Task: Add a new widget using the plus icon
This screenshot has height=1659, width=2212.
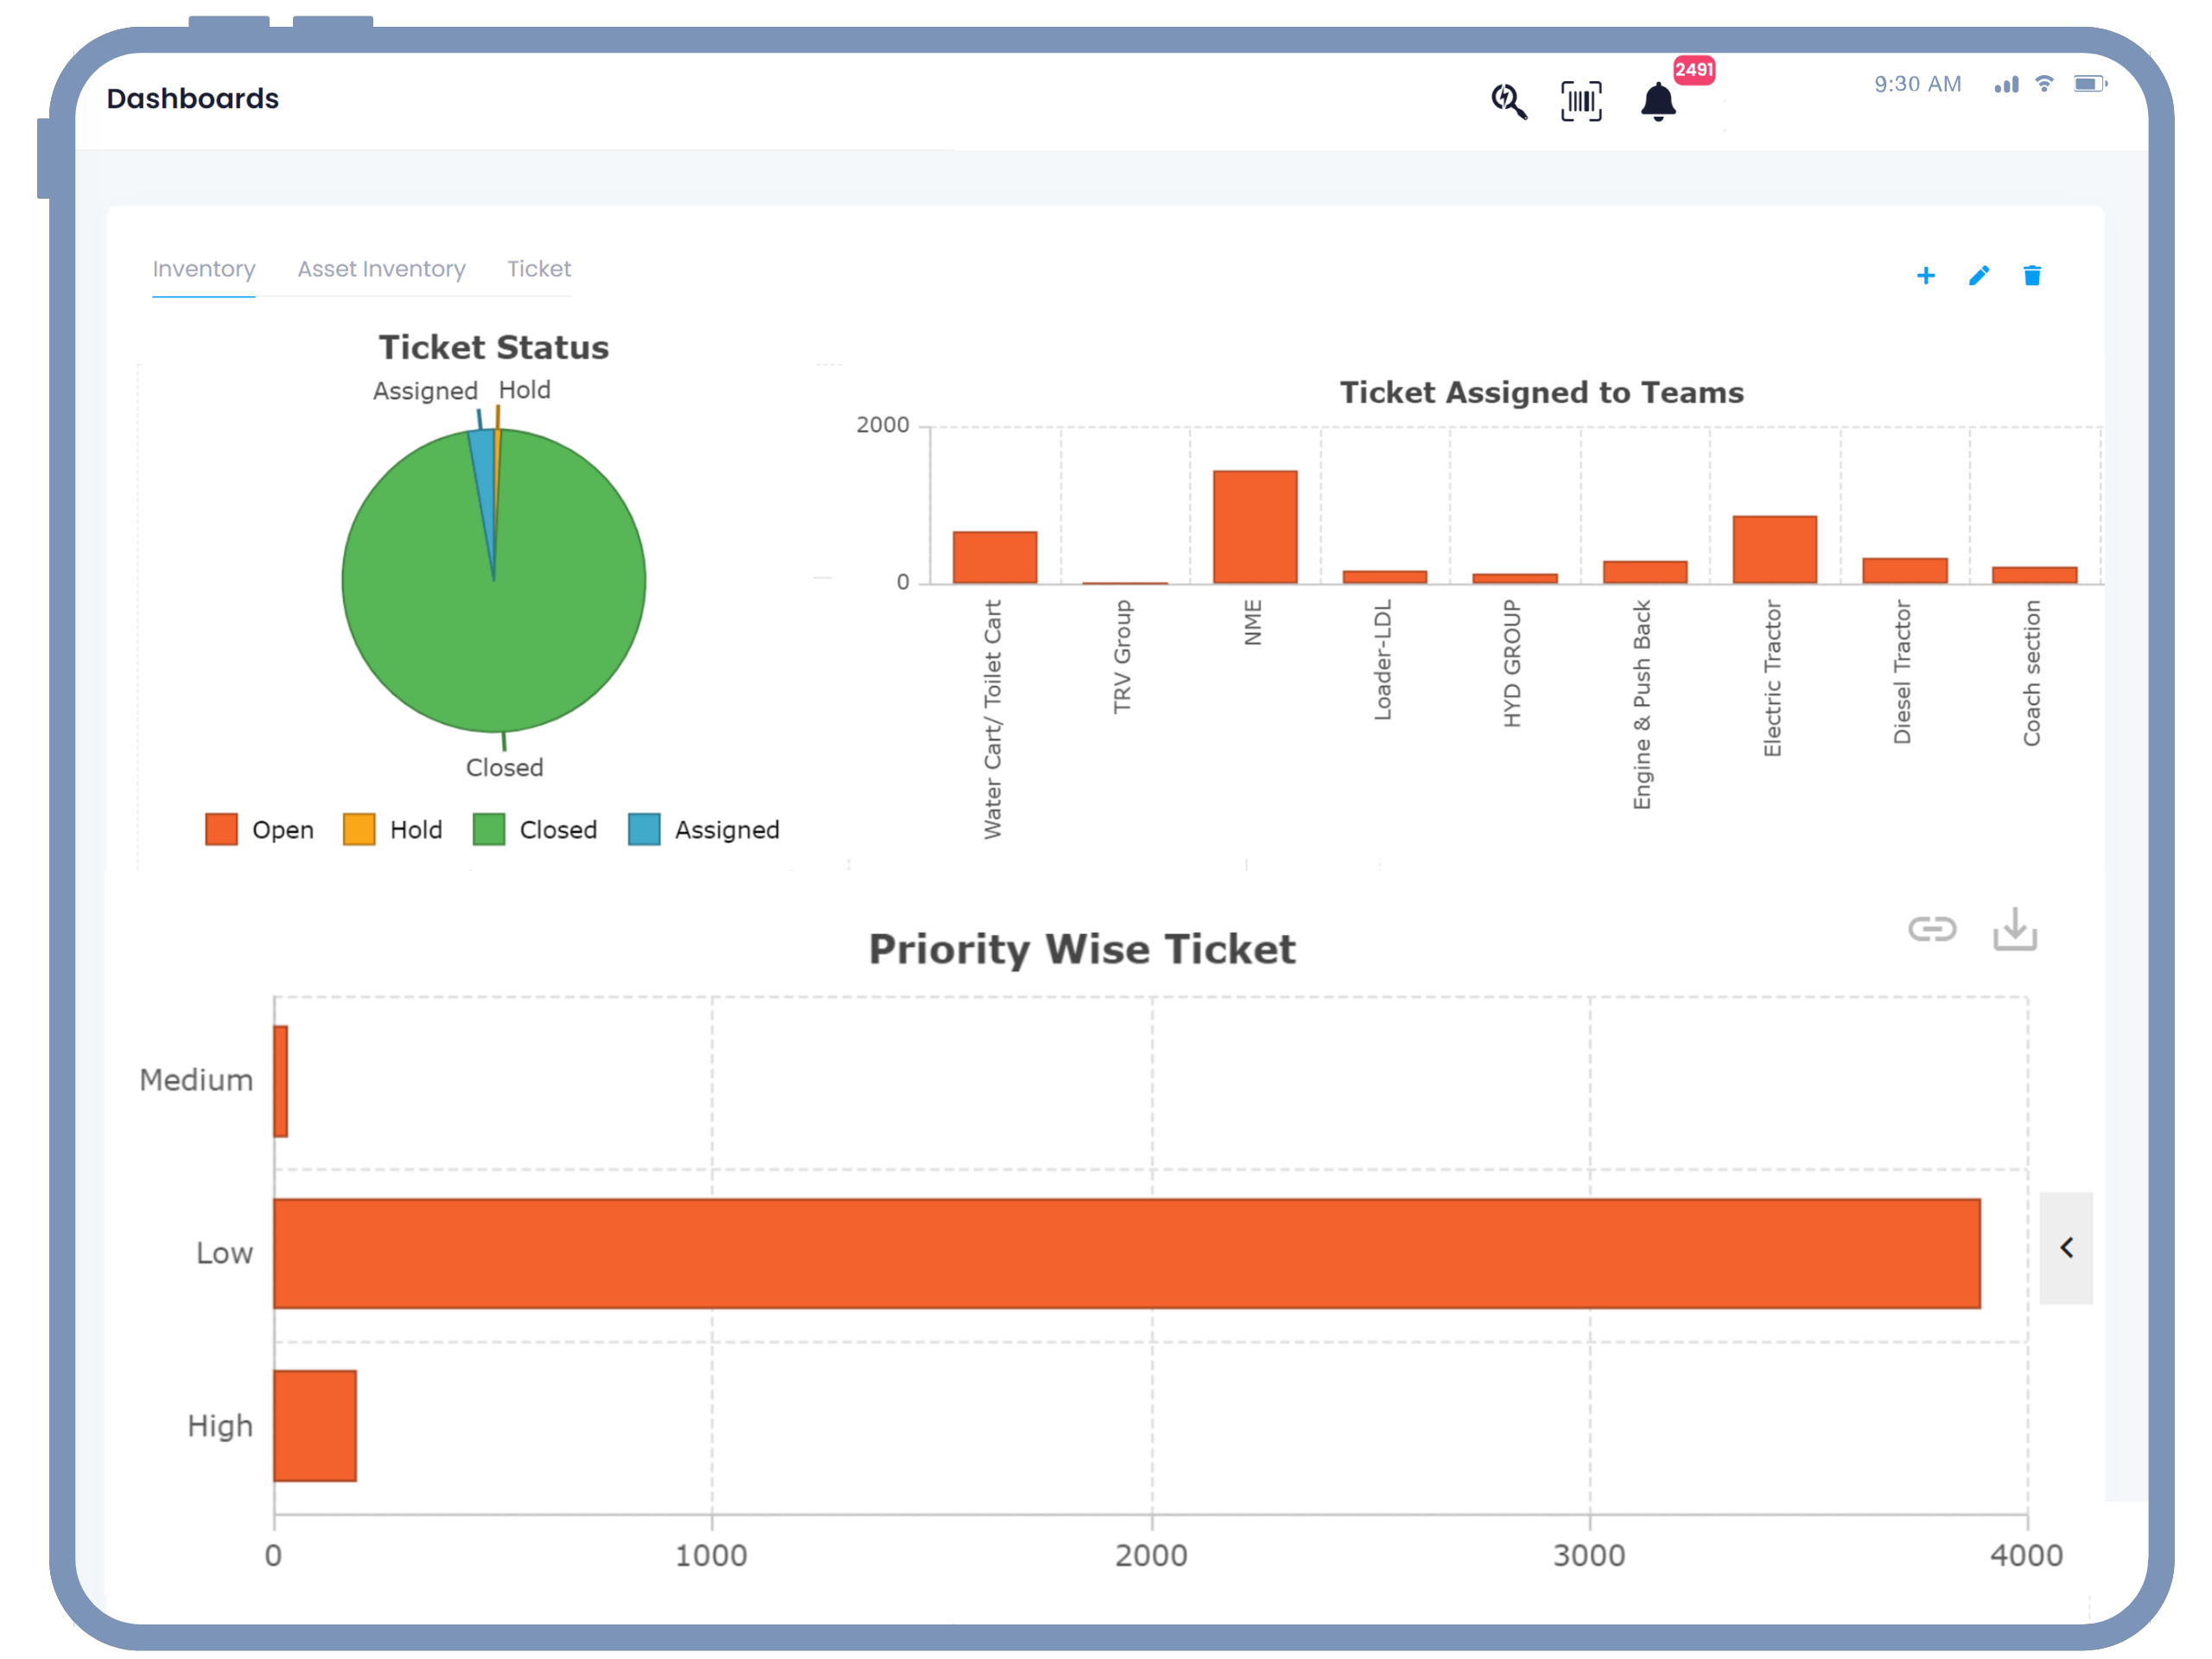Action: pyautogui.click(x=1925, y=276)
